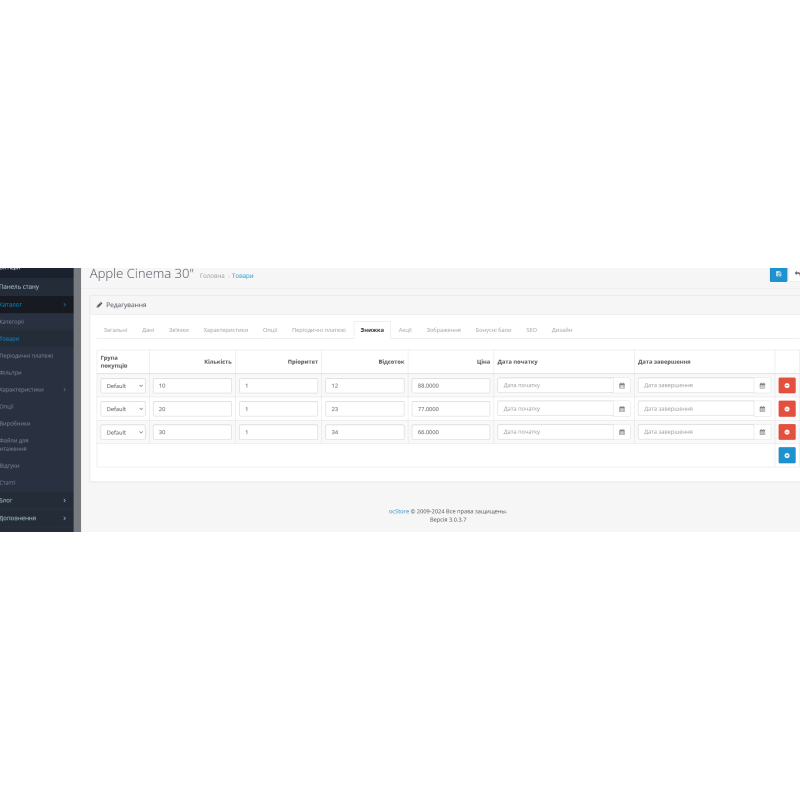The width and height of the screenshot is (800, 800).
Task: Open the Default group dropdown in first row
Action: pyautogui.click(x=122, y=385)
